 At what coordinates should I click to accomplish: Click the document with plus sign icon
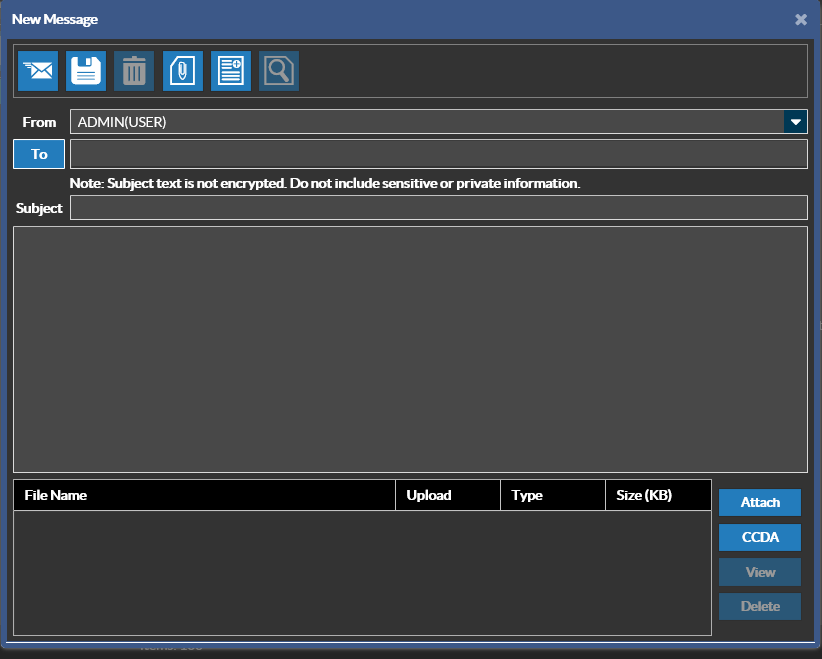click(x=231, y=71)
